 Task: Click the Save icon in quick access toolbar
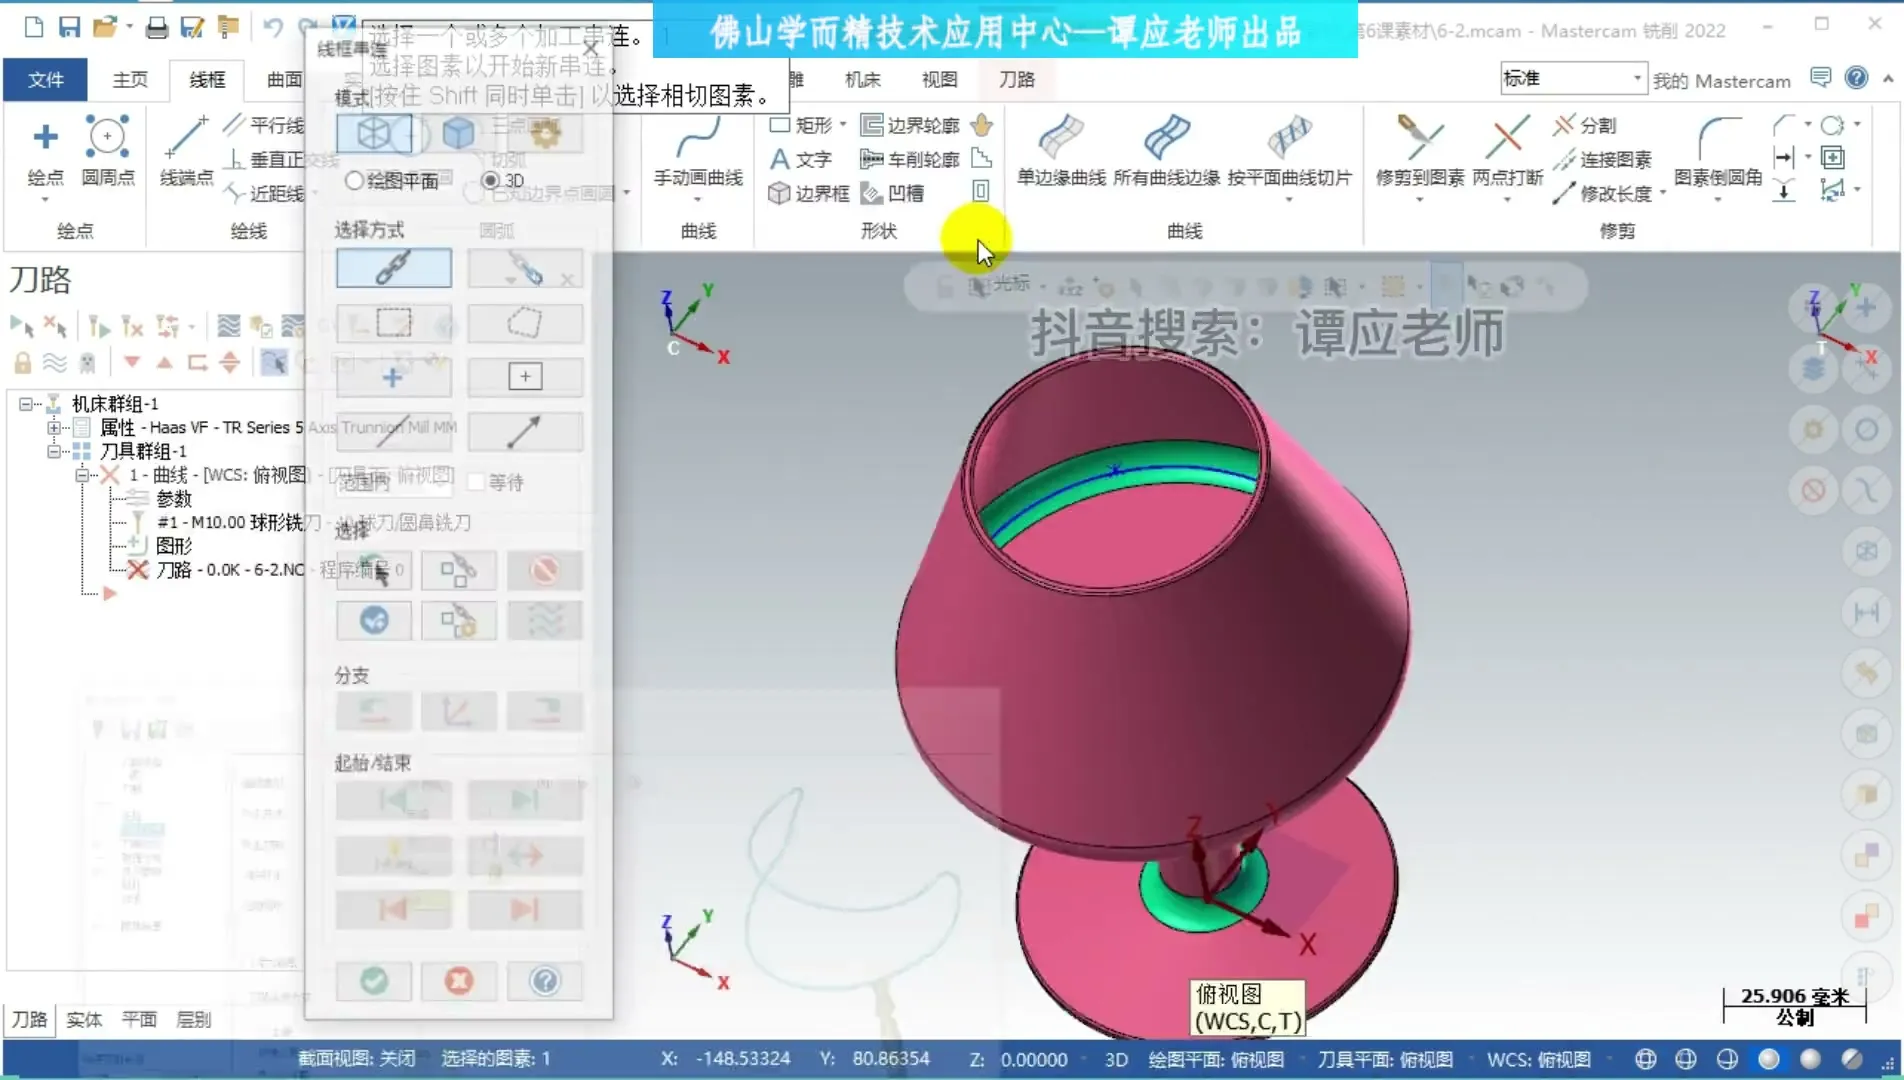coord(69,27)
